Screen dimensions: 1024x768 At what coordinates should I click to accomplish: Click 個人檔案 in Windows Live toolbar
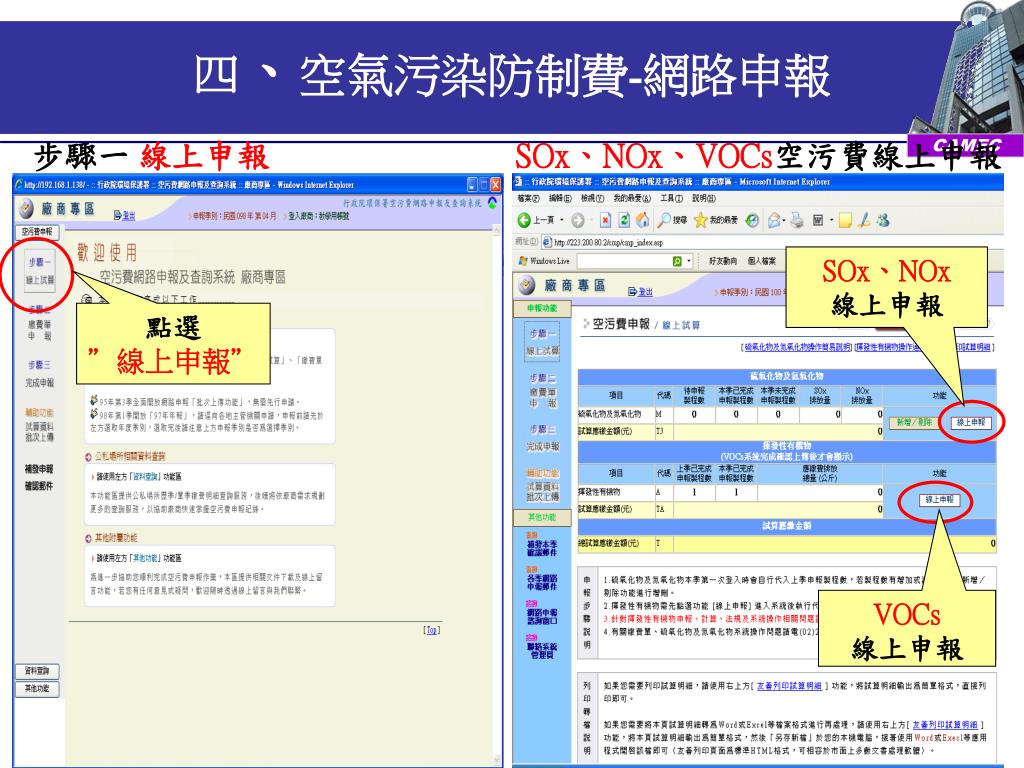pyautogui.click(x=761, y=261)
